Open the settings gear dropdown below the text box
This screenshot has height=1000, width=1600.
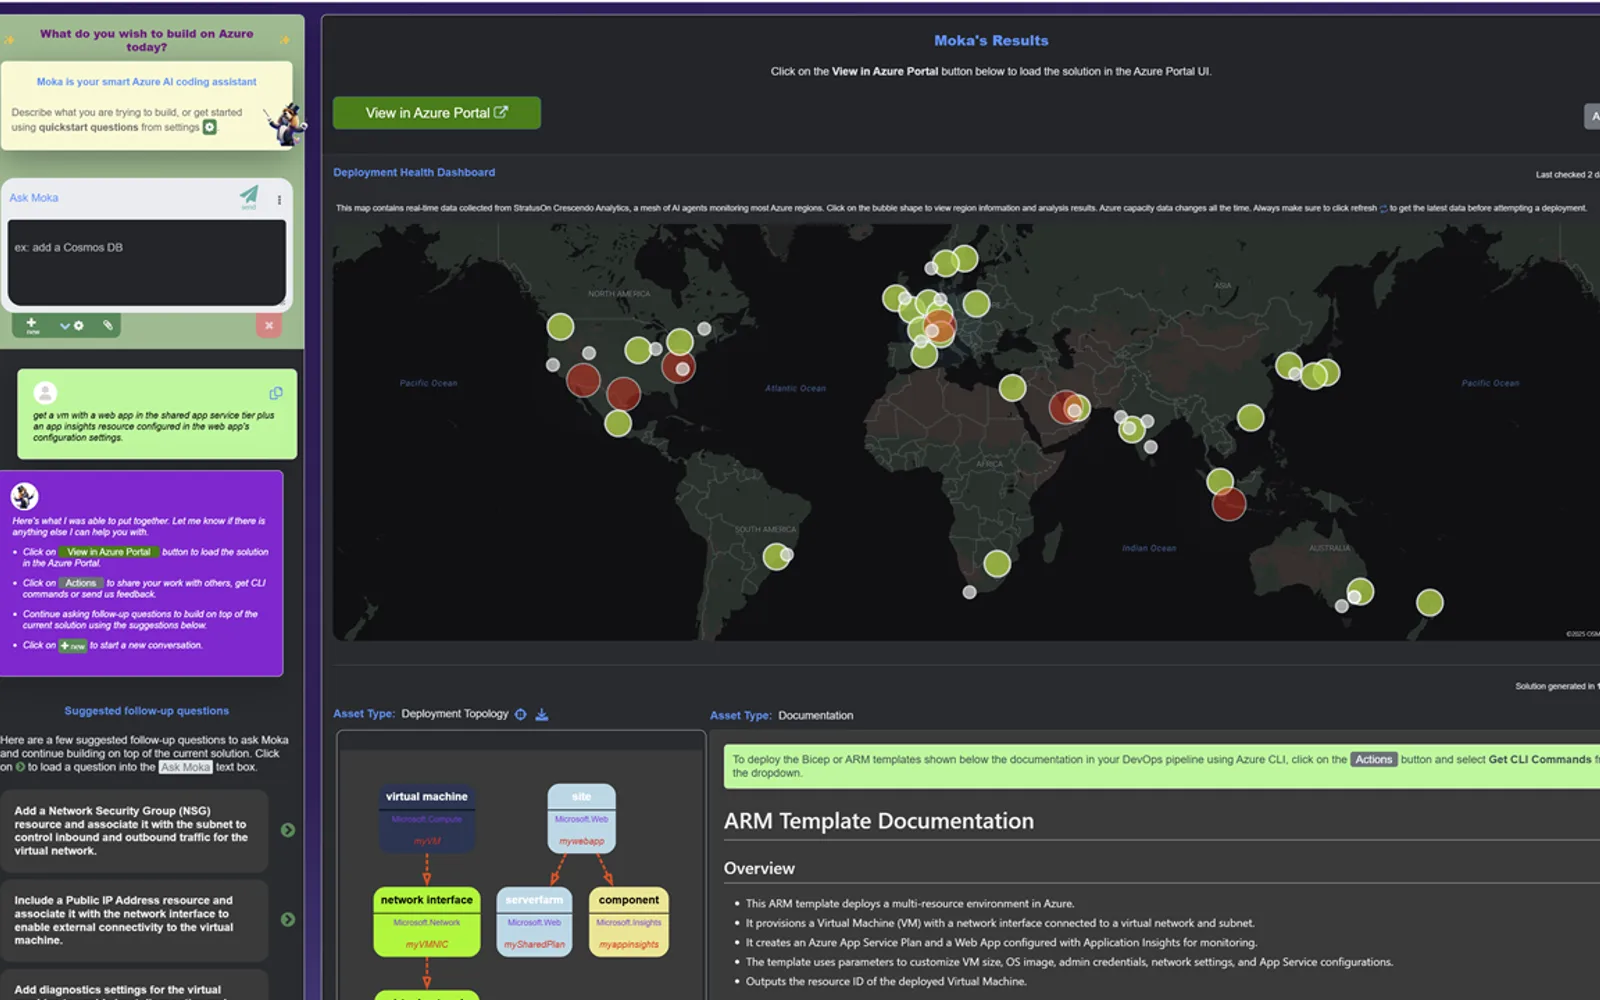coord(72,326)
